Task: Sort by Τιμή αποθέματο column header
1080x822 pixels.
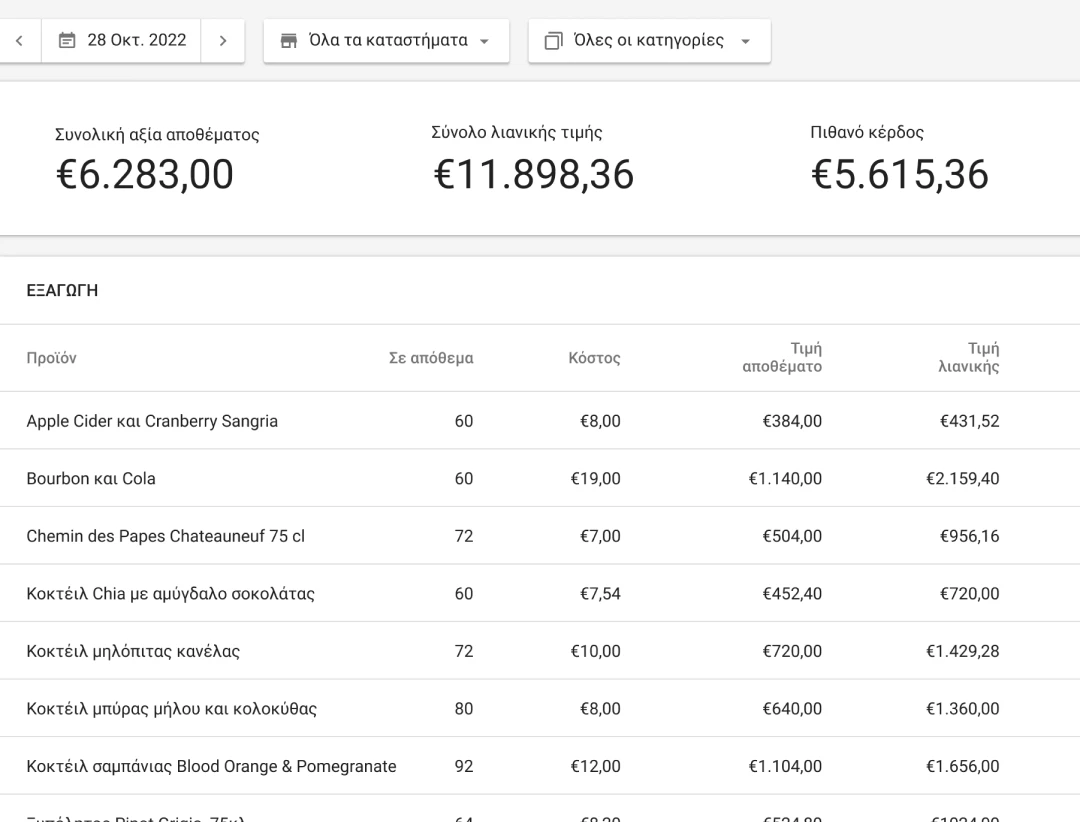Action: (x=781, y=358)
